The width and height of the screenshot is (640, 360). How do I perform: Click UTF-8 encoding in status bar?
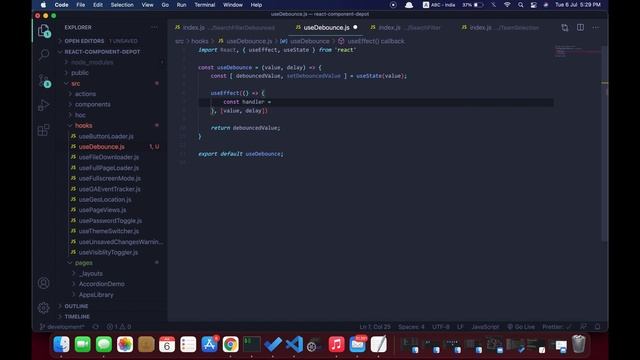tap(441, 327)
